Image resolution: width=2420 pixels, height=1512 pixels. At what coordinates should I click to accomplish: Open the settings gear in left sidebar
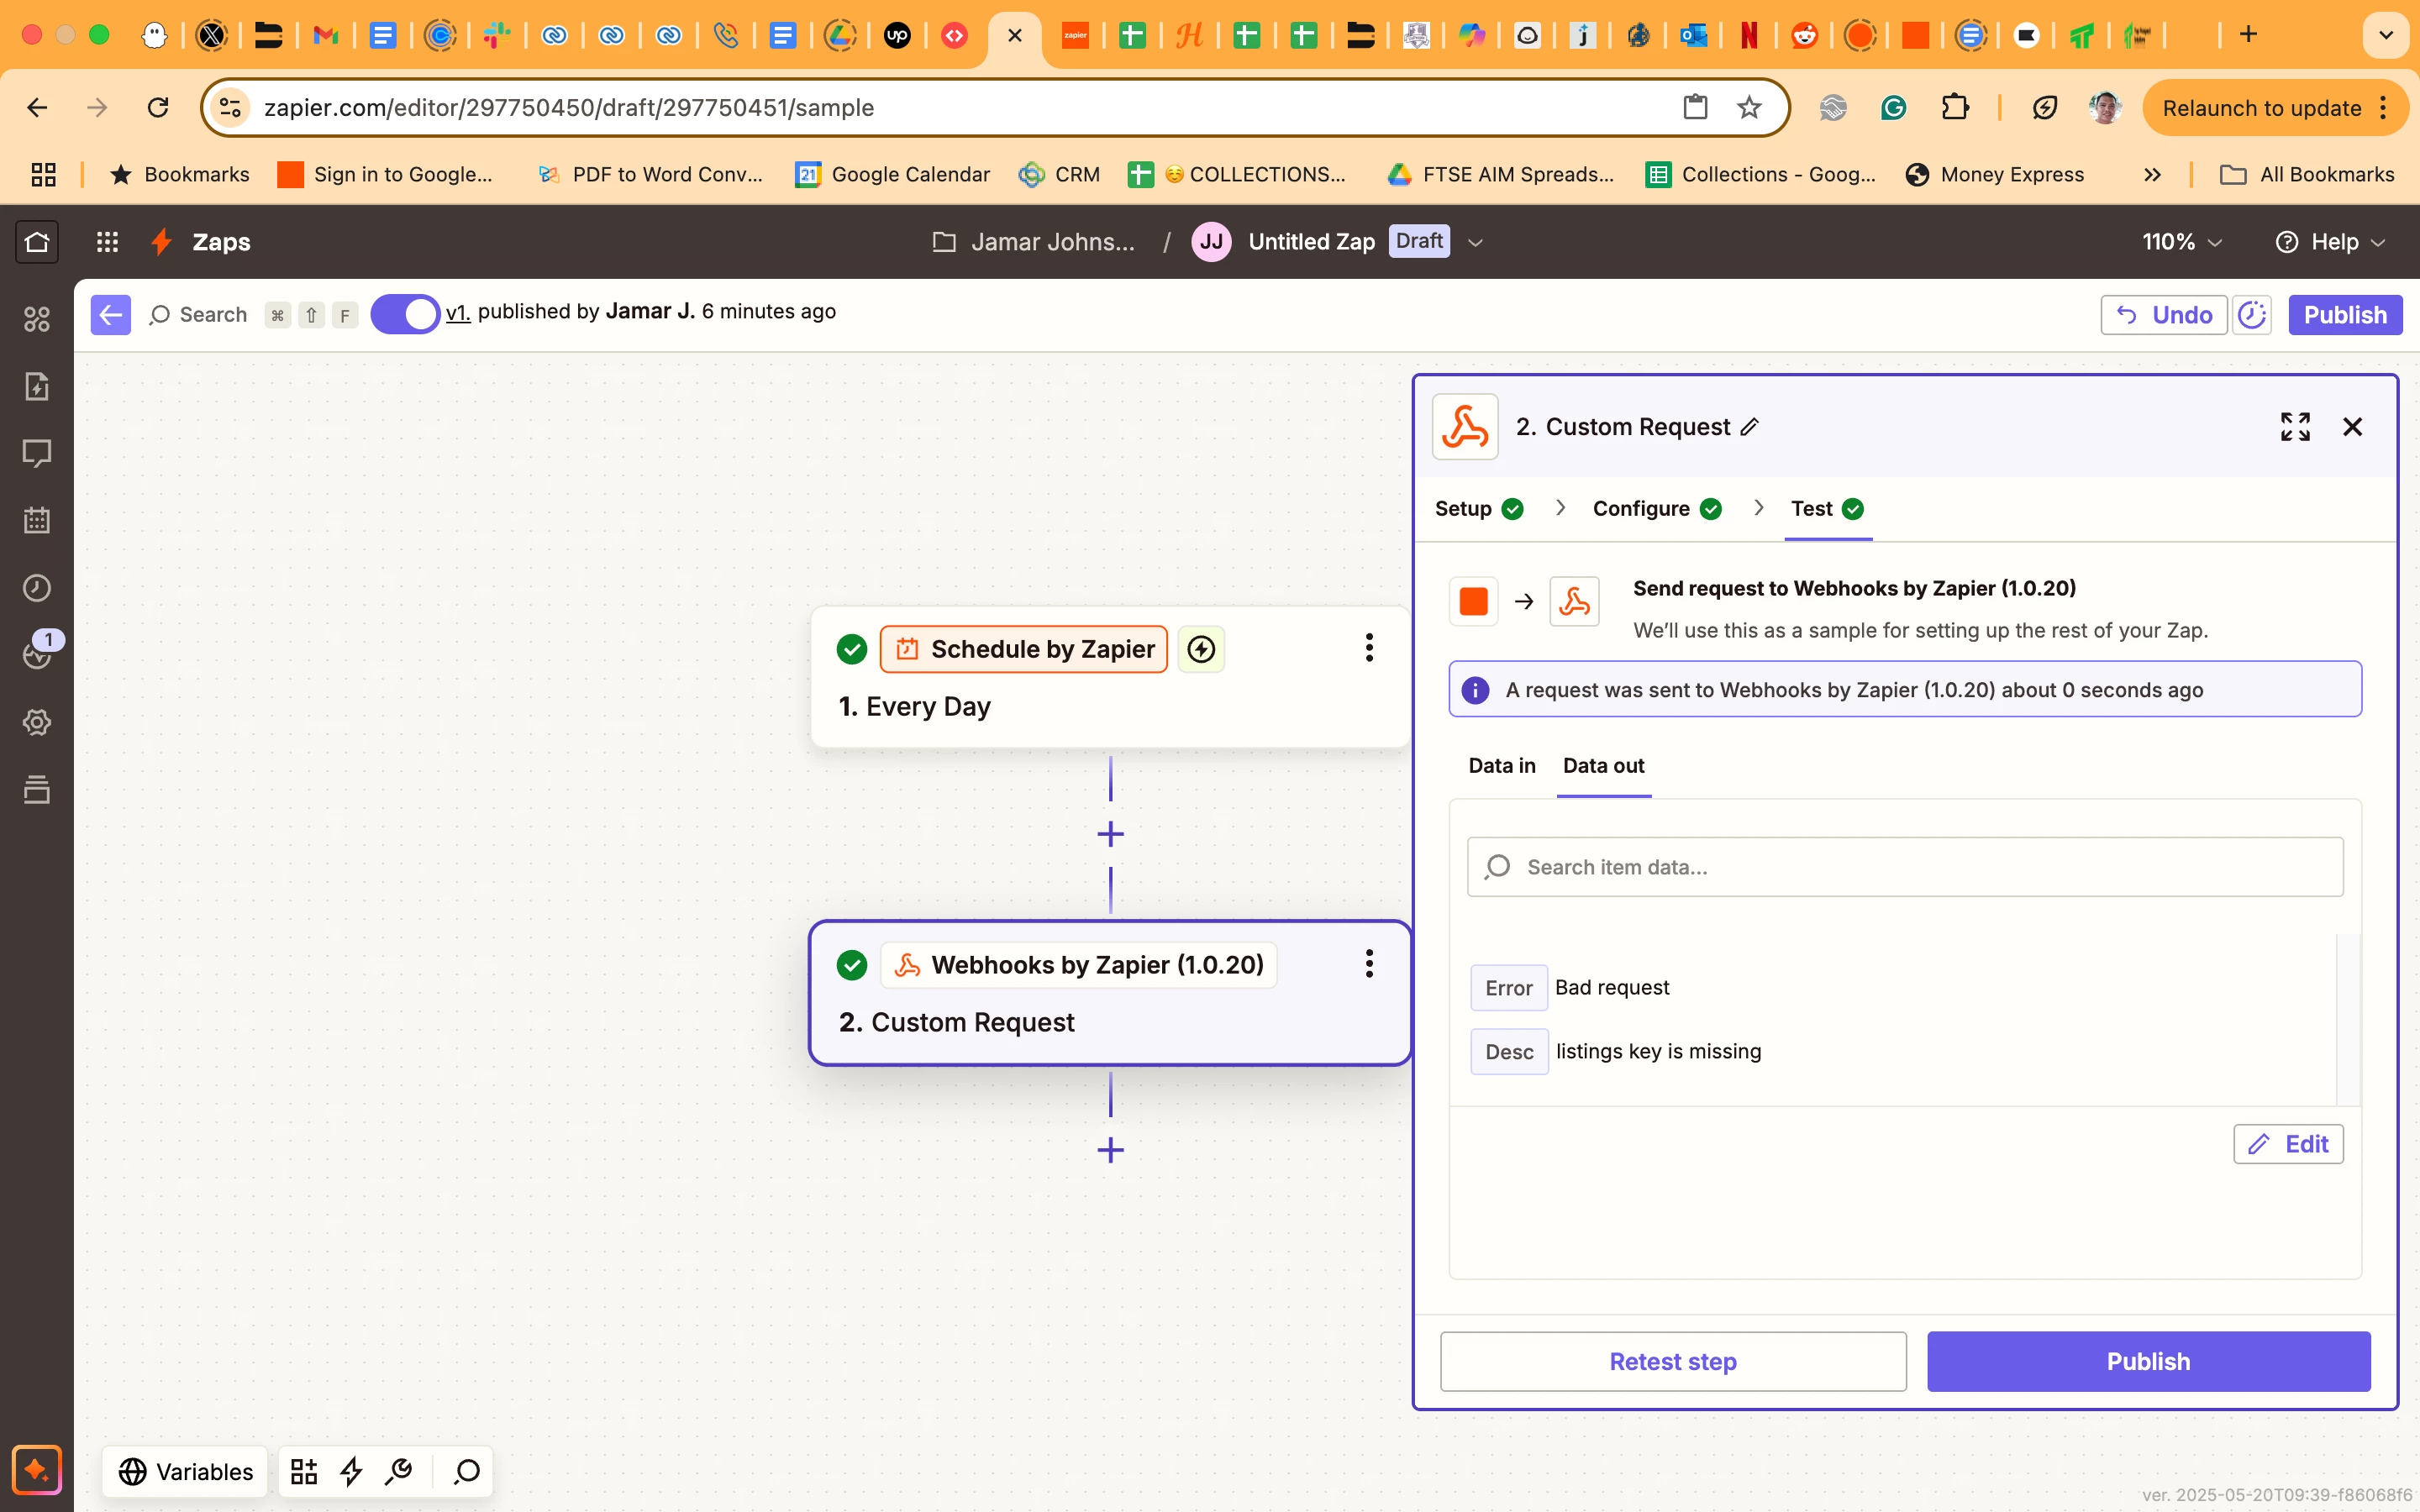(x=37, y=722)
